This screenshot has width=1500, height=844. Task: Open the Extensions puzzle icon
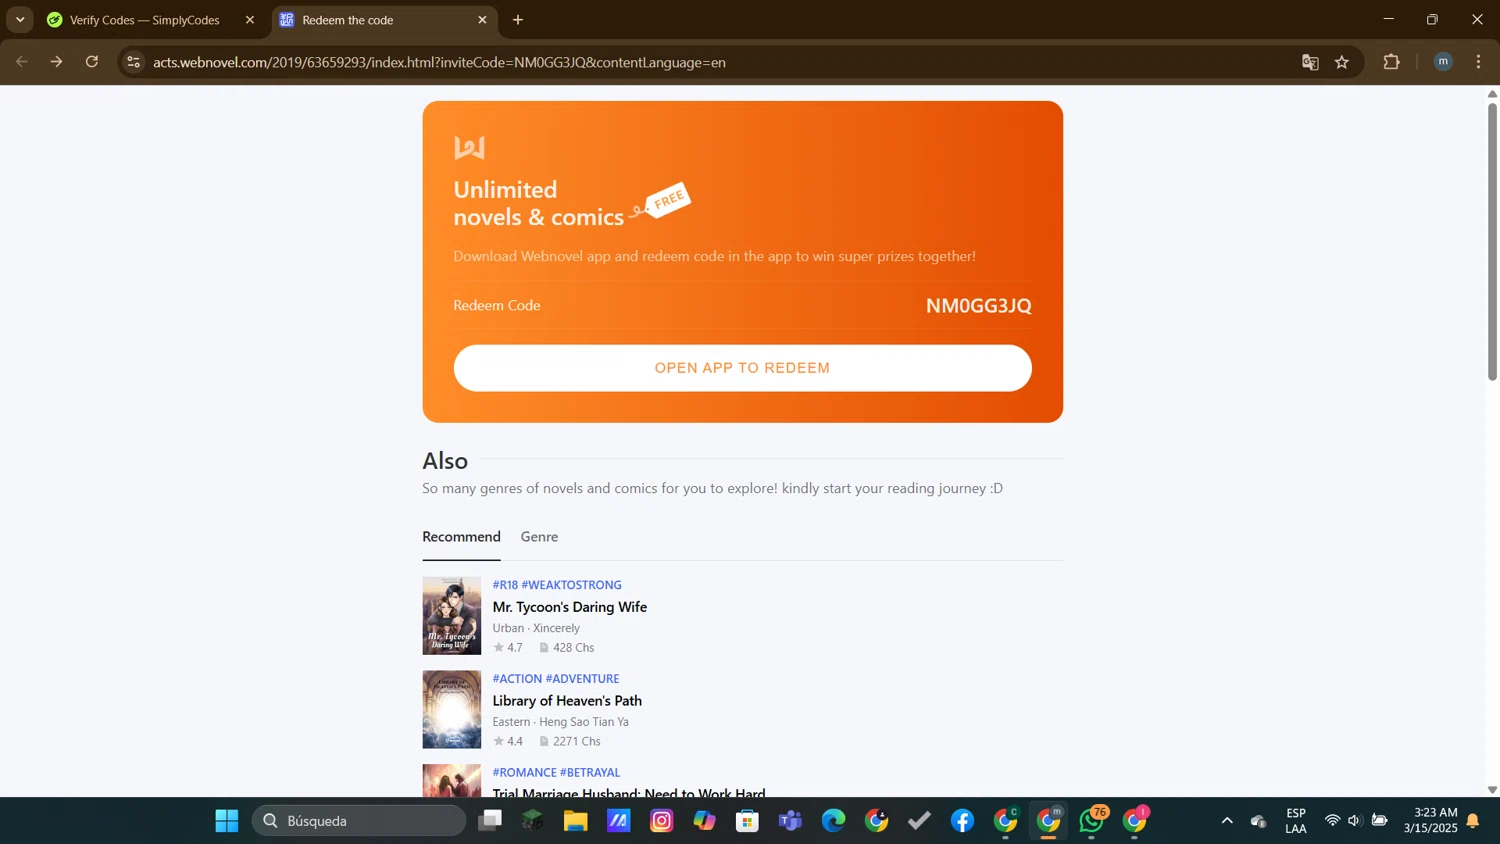[x=1391, y=62]
